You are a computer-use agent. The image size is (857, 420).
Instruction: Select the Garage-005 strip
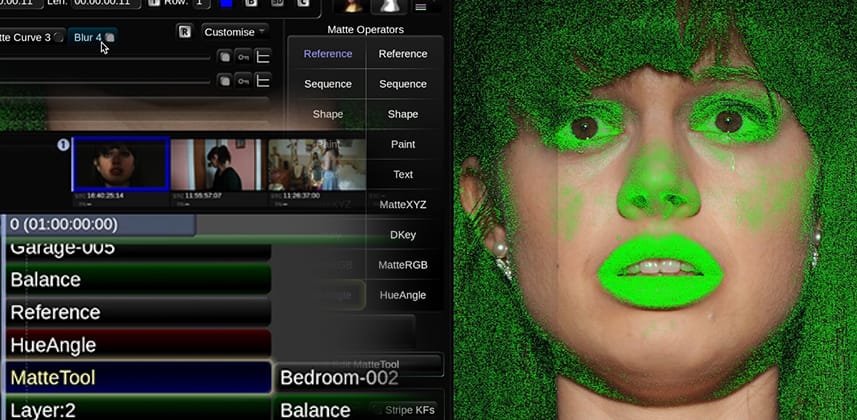(137, 250)
